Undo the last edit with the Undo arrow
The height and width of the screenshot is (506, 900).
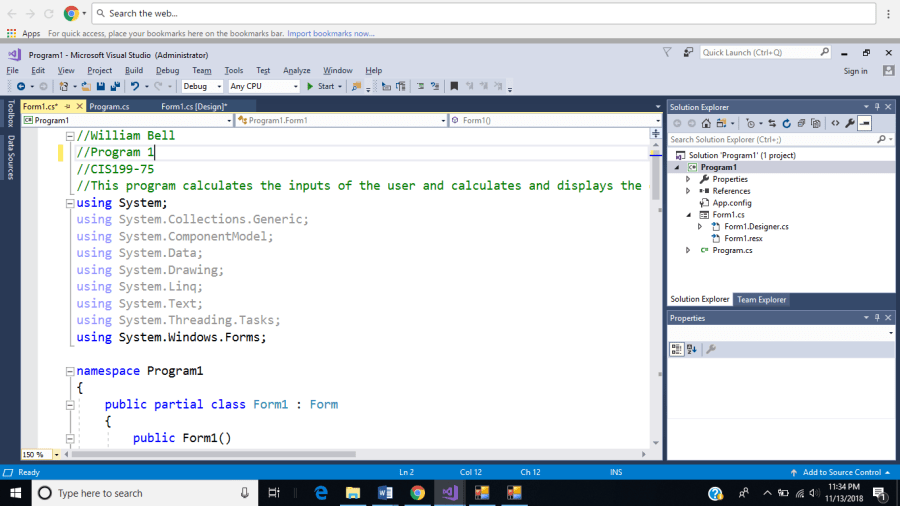click(x=135, y=86)
